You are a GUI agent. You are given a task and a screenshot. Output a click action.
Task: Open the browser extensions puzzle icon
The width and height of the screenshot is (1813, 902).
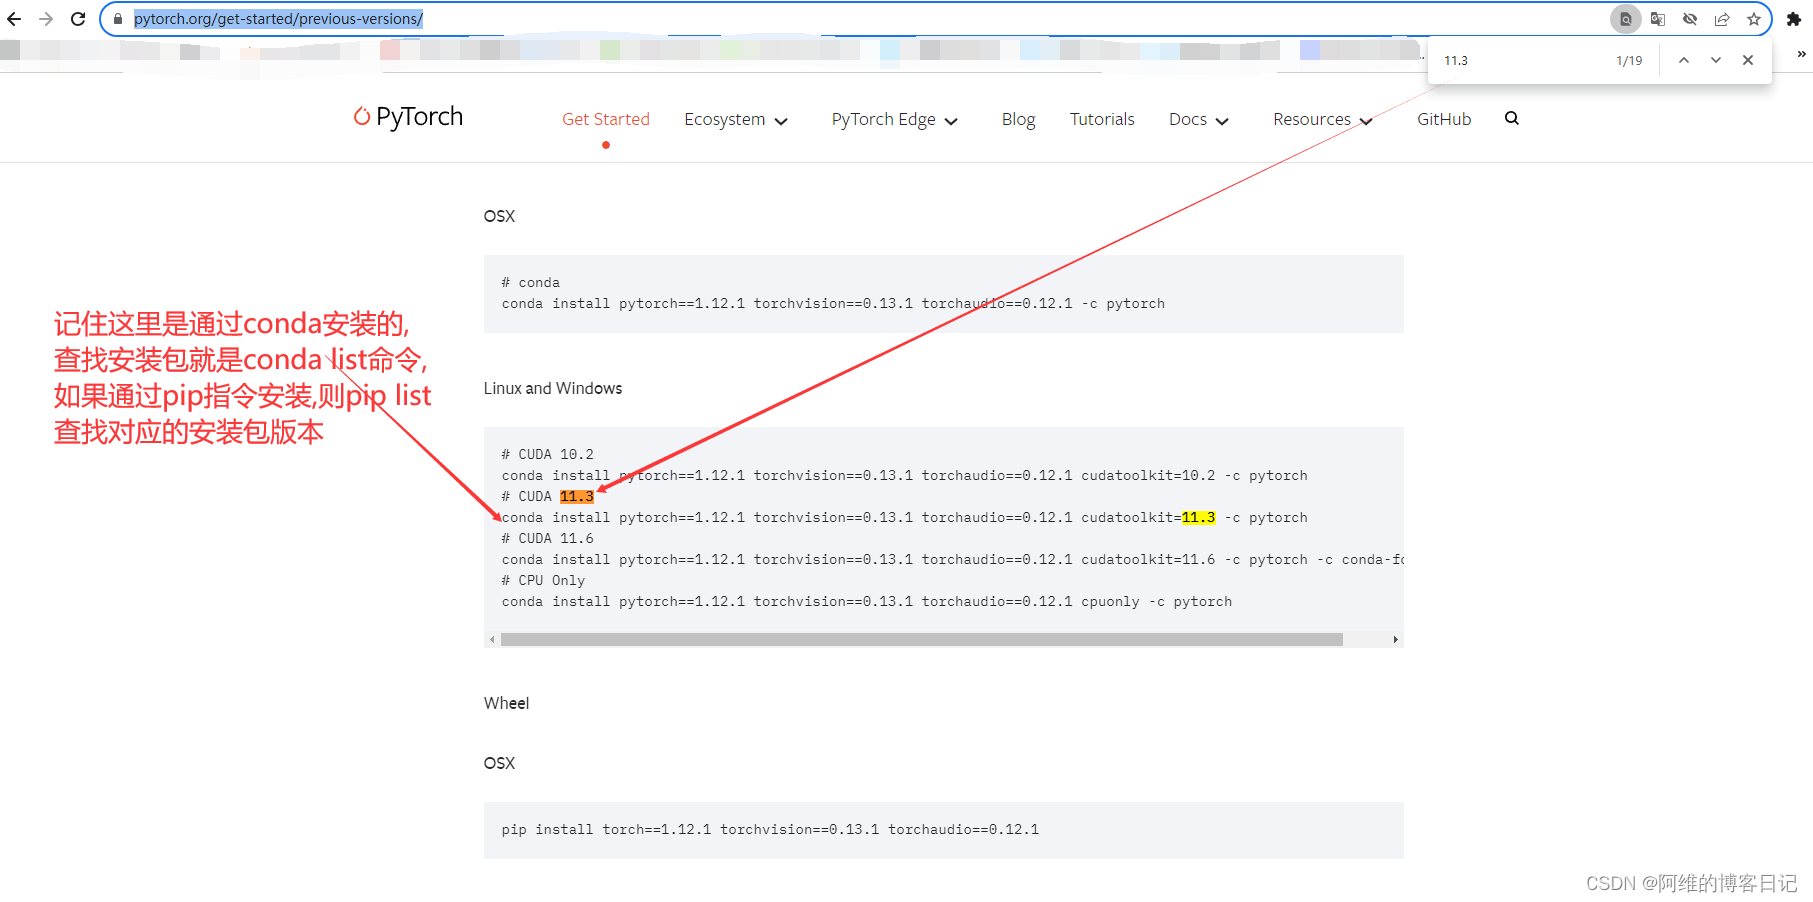tap(1794, 19)
